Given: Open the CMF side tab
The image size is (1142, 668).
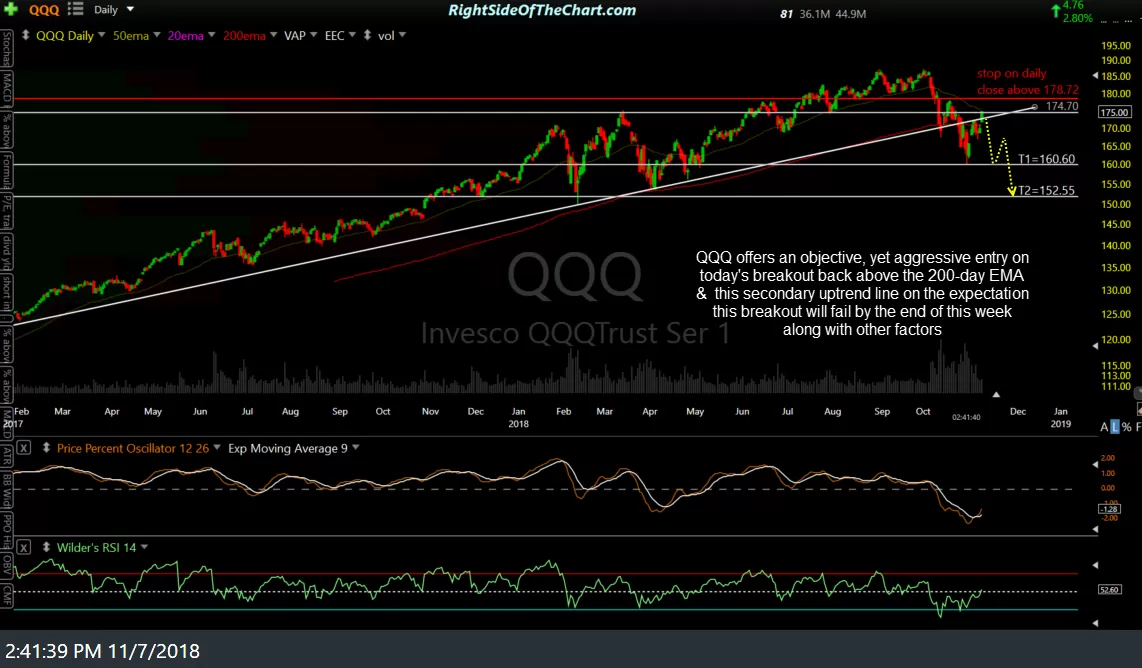Looking at the screenshot, I should pos(7,594).
